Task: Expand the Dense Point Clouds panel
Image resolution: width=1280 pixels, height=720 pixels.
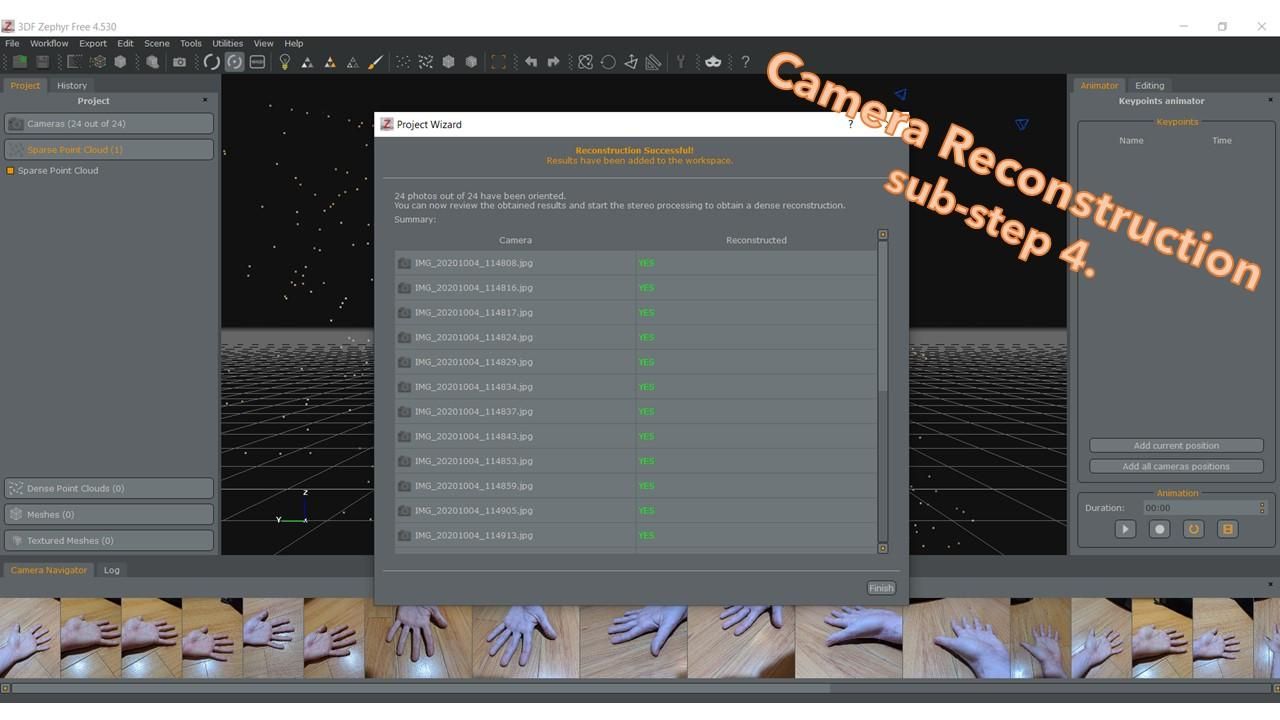Action: [109, 488]
